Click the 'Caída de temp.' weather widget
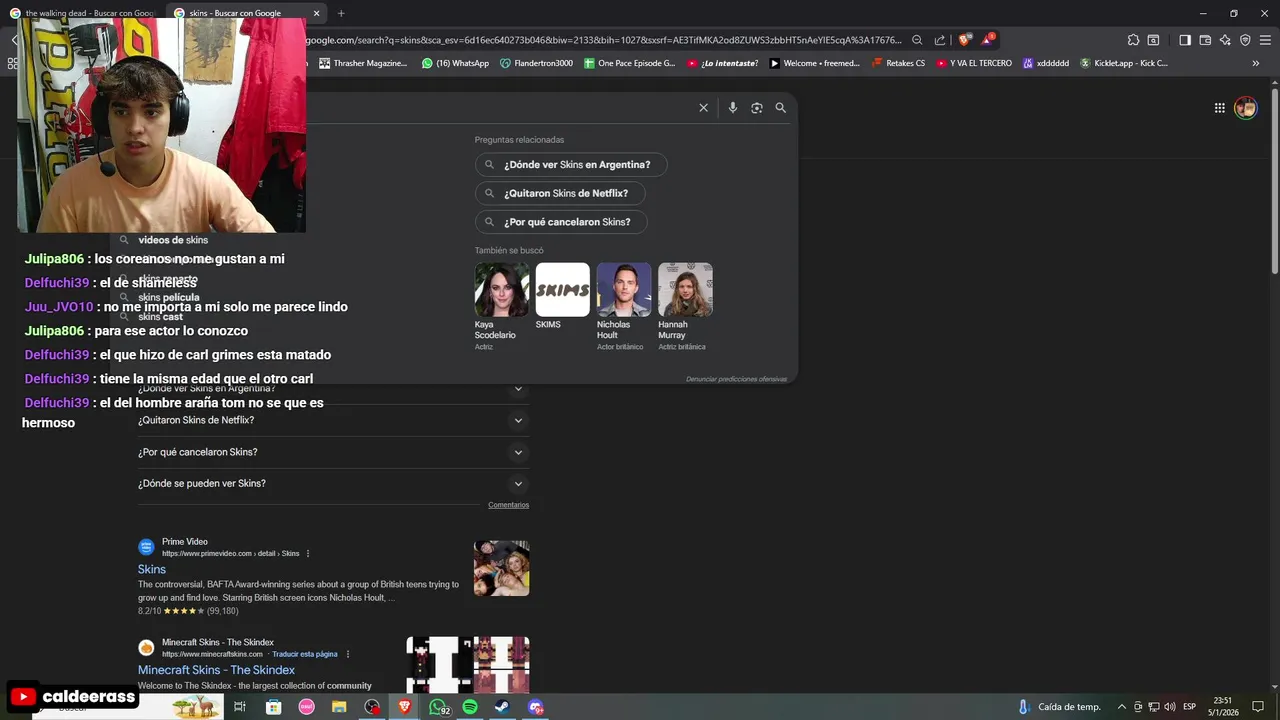 pos(1059,707)
